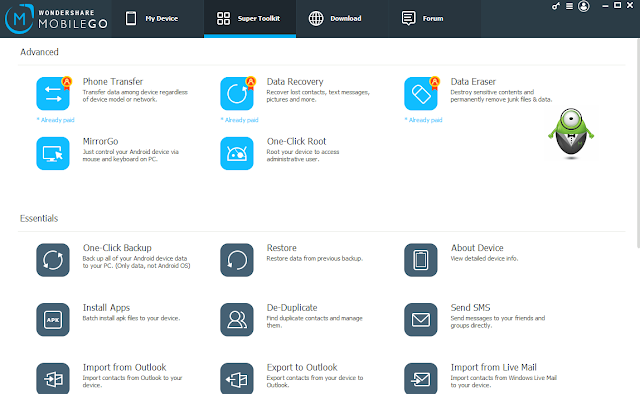The width and height of the screenshot is (640, 394).
Task: Open the Send SMS envelope icon
Action: pyautogui.click(x=421, y=320)
